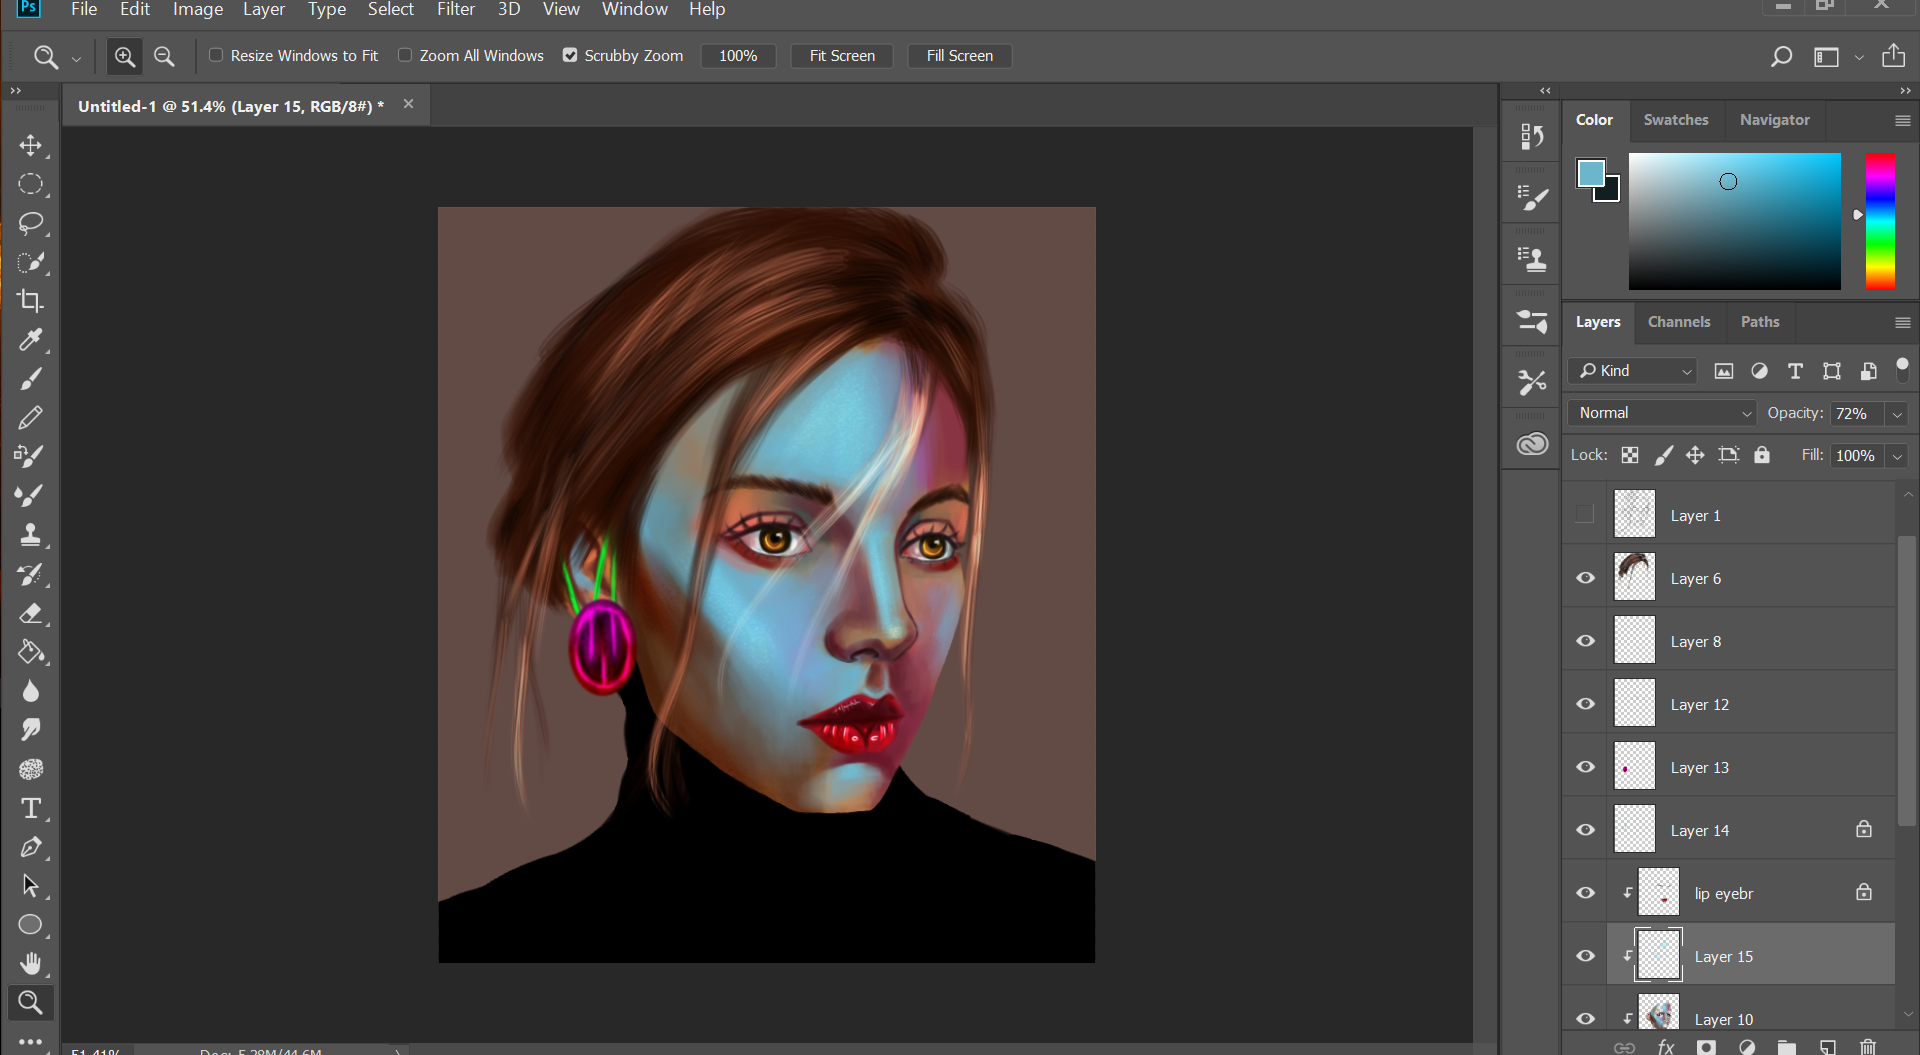Click the rainbow hue slider strip
Image resolution: width=1920 pixels, height=1055 pixels.
pyautogui.click(x=1880, y=221)
